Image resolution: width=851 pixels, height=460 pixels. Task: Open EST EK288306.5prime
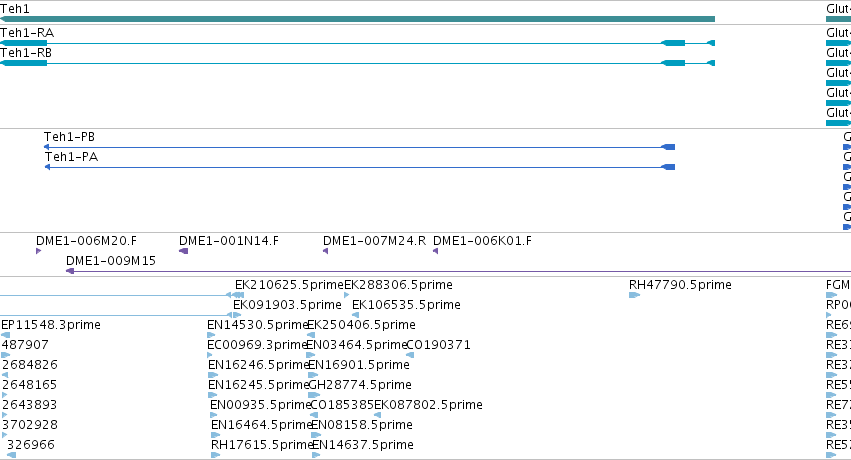click(x=398, y=285)
